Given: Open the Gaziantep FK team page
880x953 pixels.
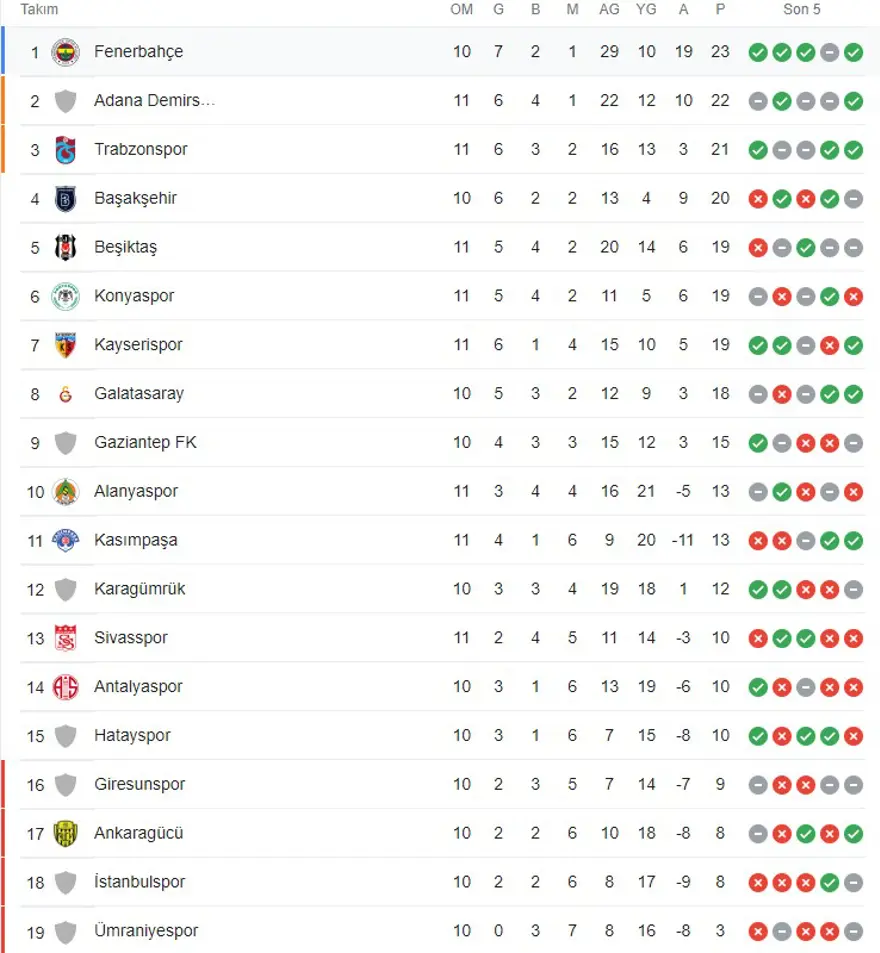Looking at the screenshot, I should click(x=145, y=443).
